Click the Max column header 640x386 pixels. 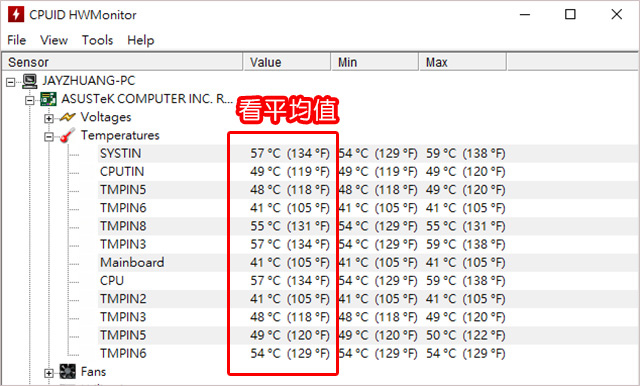[463, 62]
